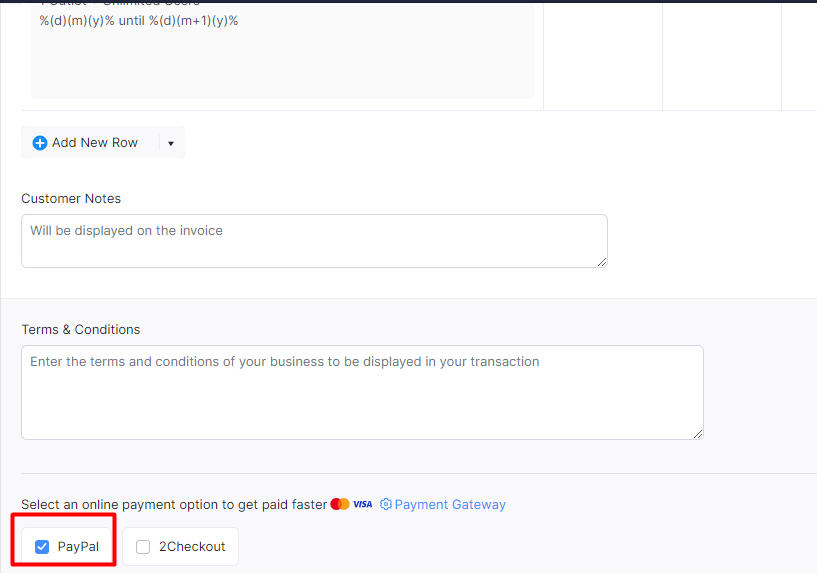Enable the 2Checkout payment checkbox
Viewport: 817px width, 573px height.
click(x=143, y=546)
